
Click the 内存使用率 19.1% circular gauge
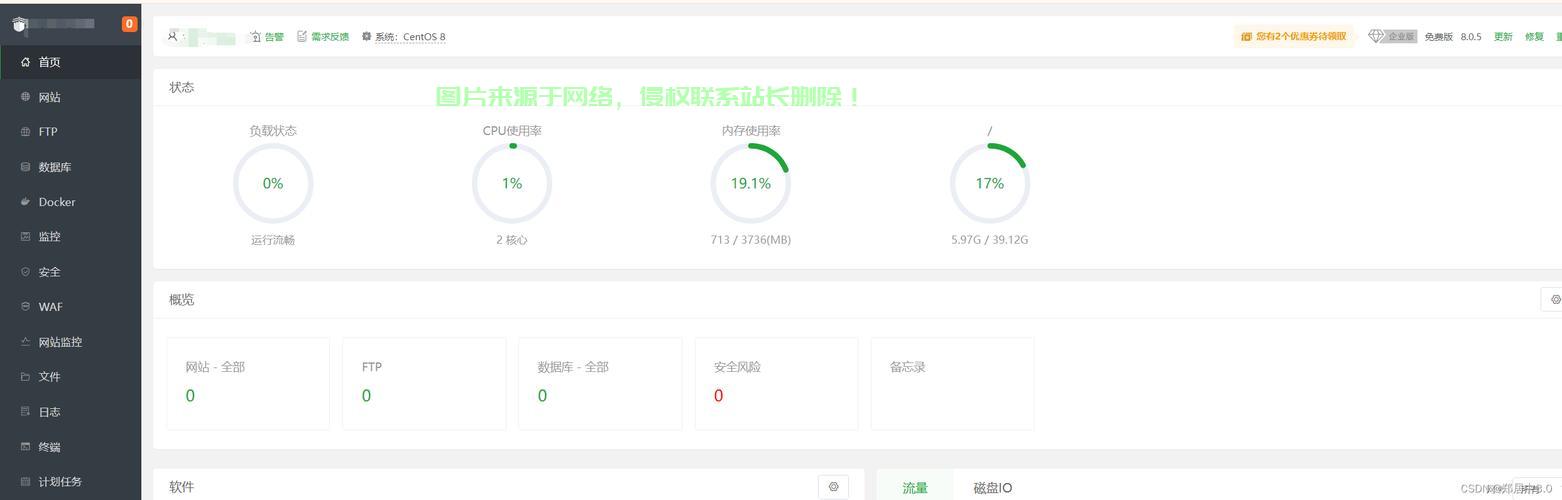click(x=750, y=184)
